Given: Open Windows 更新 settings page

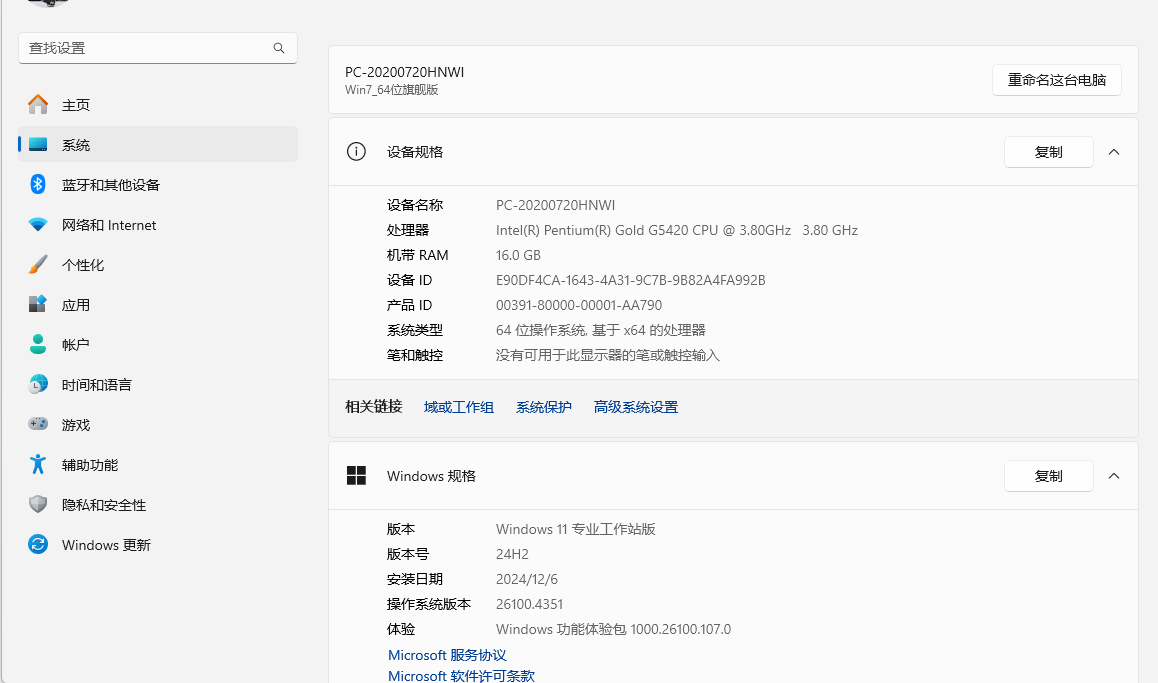Looking at the screenshot, I should click(x=158, y=544).
